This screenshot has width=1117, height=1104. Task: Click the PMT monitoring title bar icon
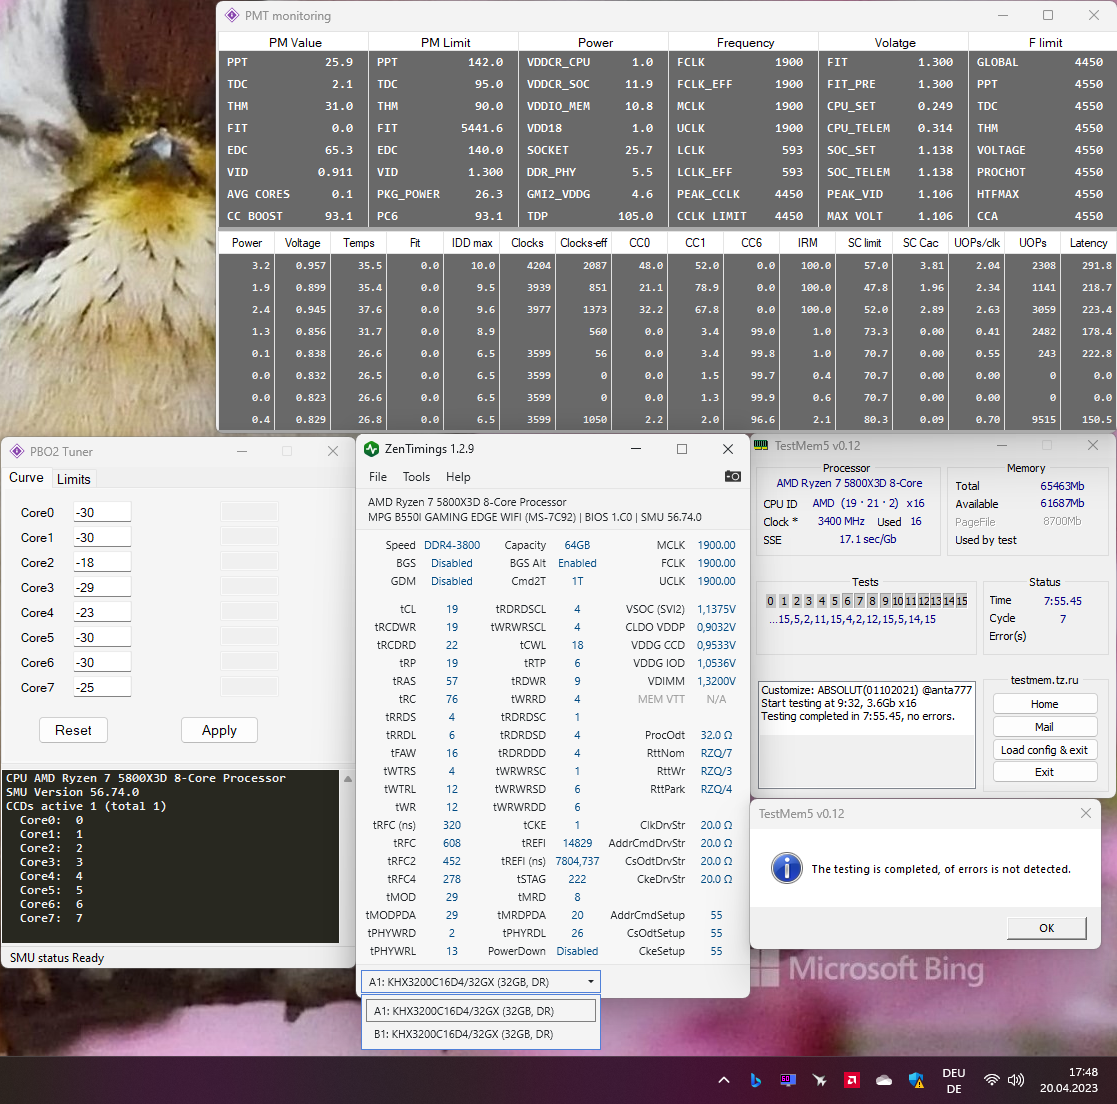coord(232,16)
